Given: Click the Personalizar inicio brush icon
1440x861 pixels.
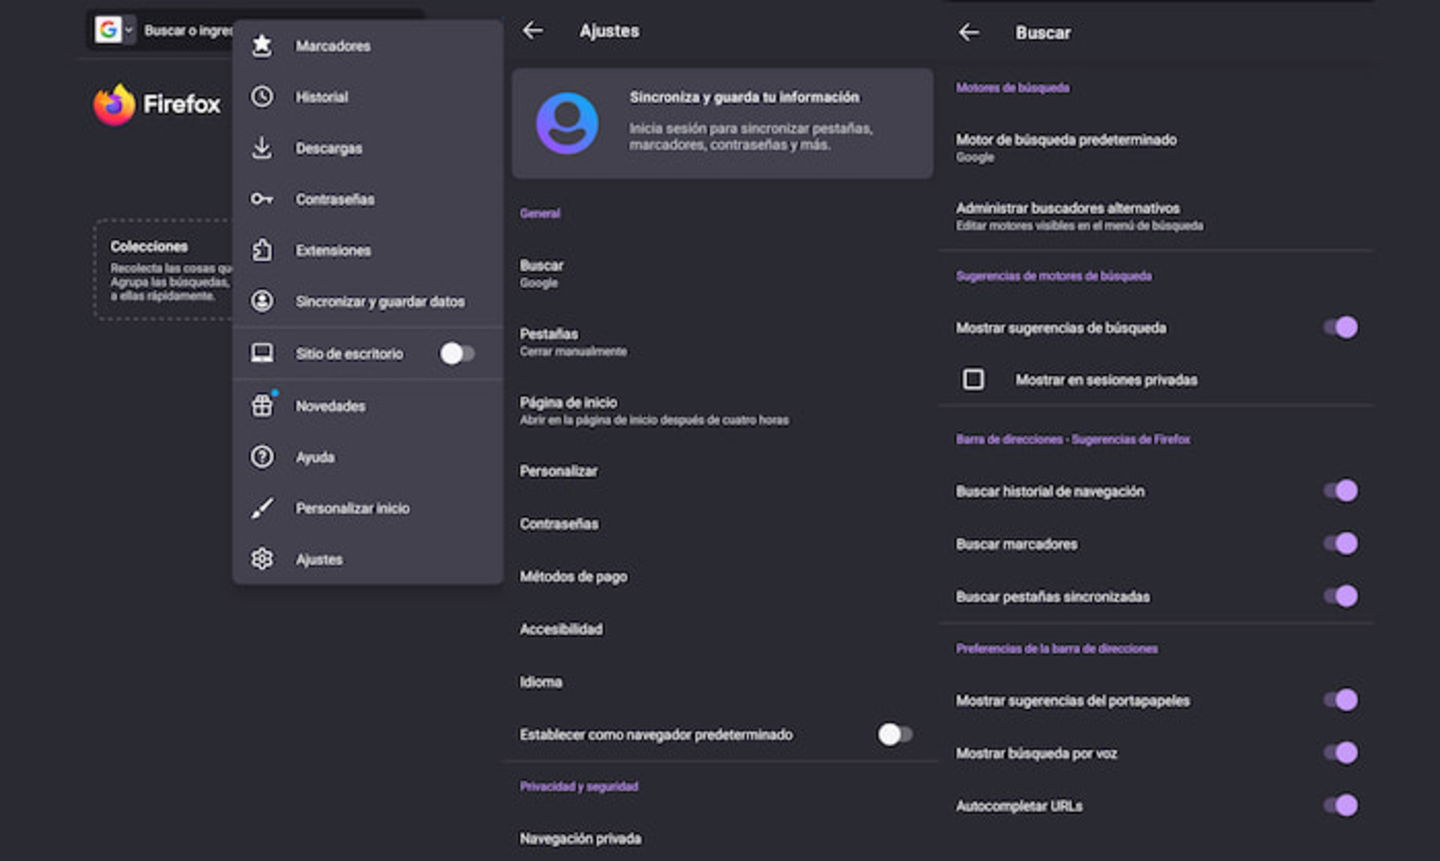Looking at the screenshot, I should pyautogui.click(x=262, y=508).
